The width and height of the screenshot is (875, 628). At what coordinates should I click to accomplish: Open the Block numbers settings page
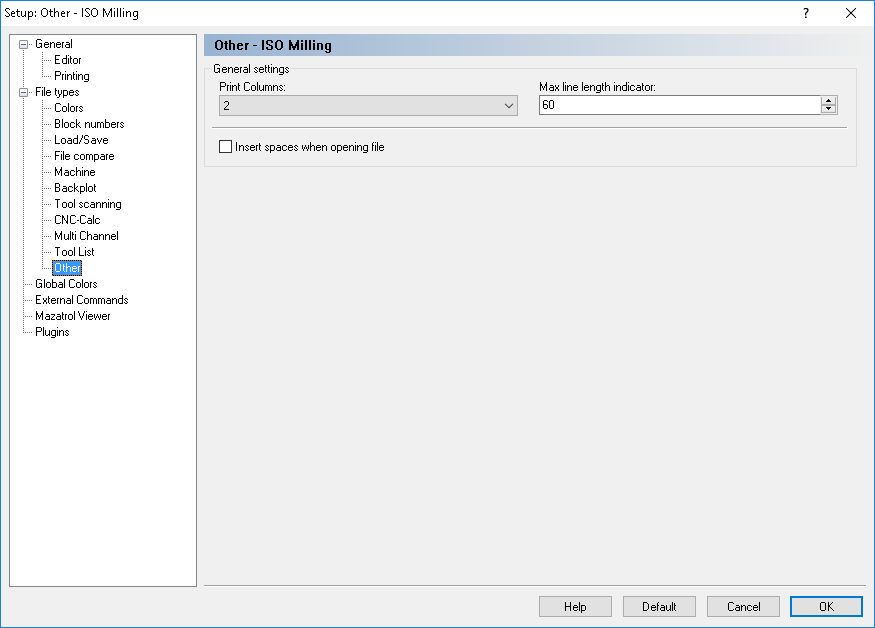point(89,124)
